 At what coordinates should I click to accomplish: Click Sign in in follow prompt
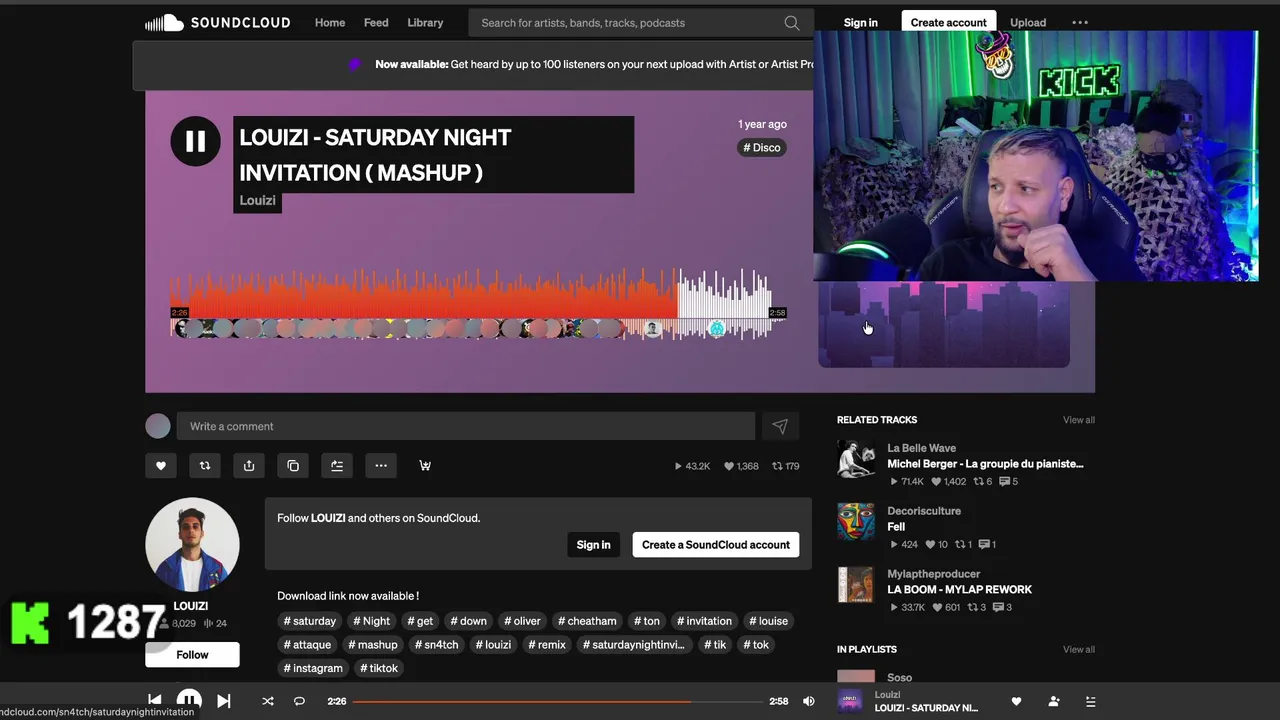(593, 545)
